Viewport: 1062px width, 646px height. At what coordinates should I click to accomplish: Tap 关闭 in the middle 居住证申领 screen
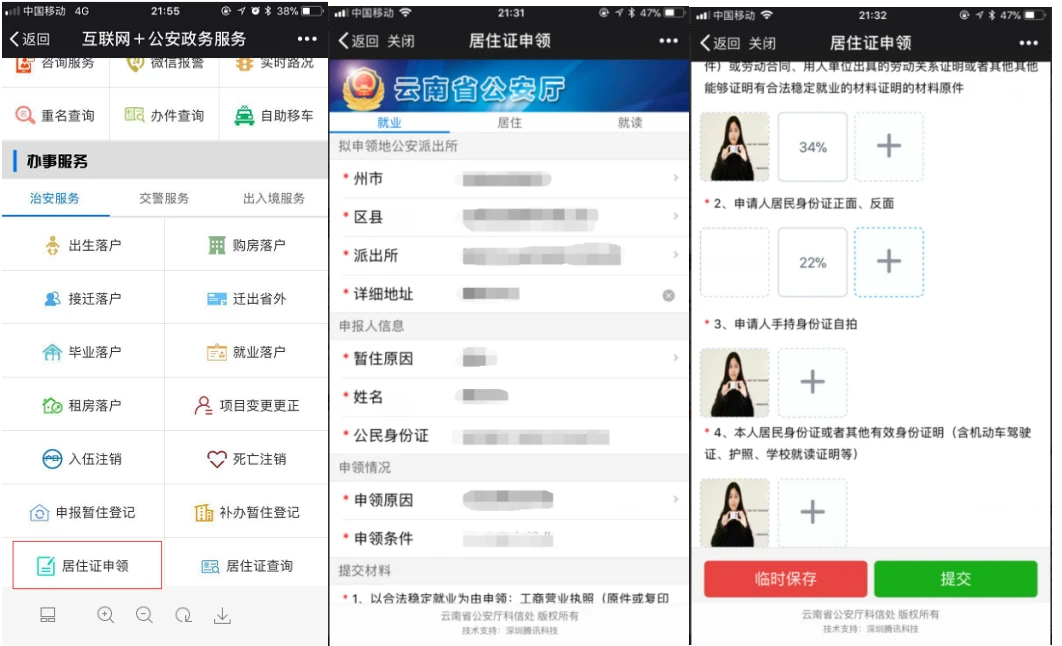[x=401, y=41]
